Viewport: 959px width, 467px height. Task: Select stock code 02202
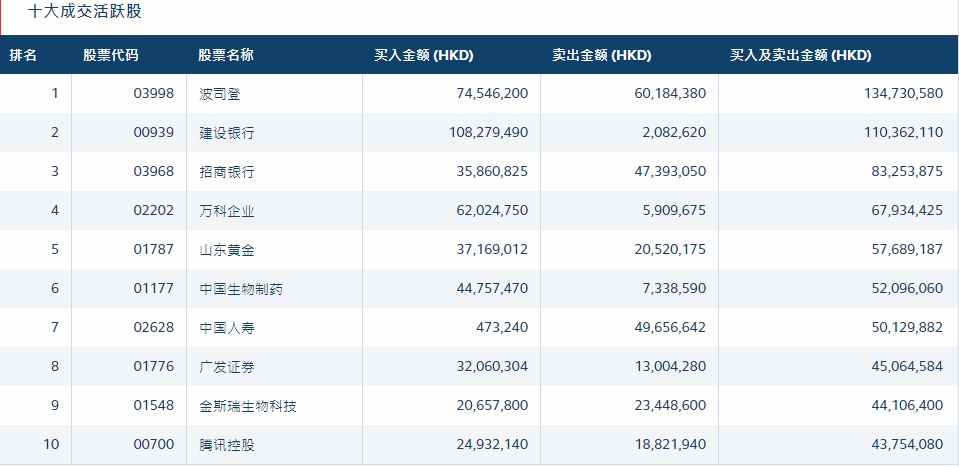pyautogui.click(x=154, y=211)
